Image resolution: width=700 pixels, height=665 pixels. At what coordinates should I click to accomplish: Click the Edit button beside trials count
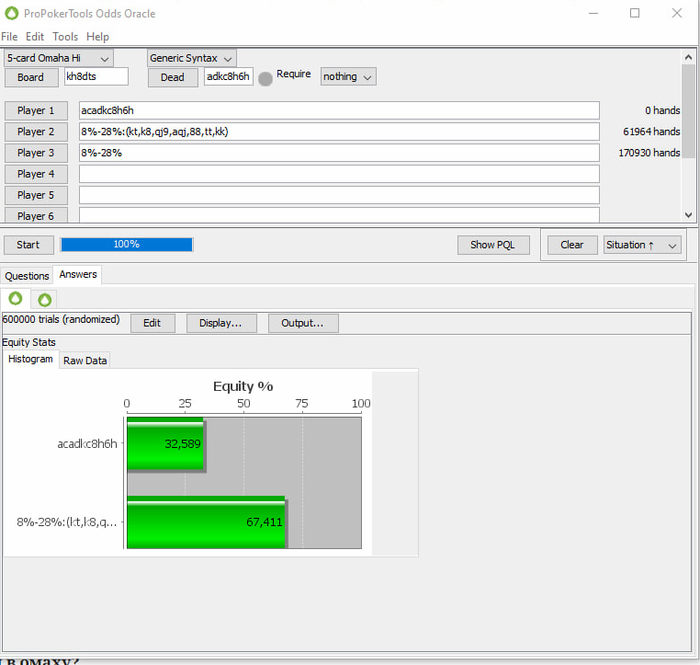pyautogui.click(x=152, y=323)
